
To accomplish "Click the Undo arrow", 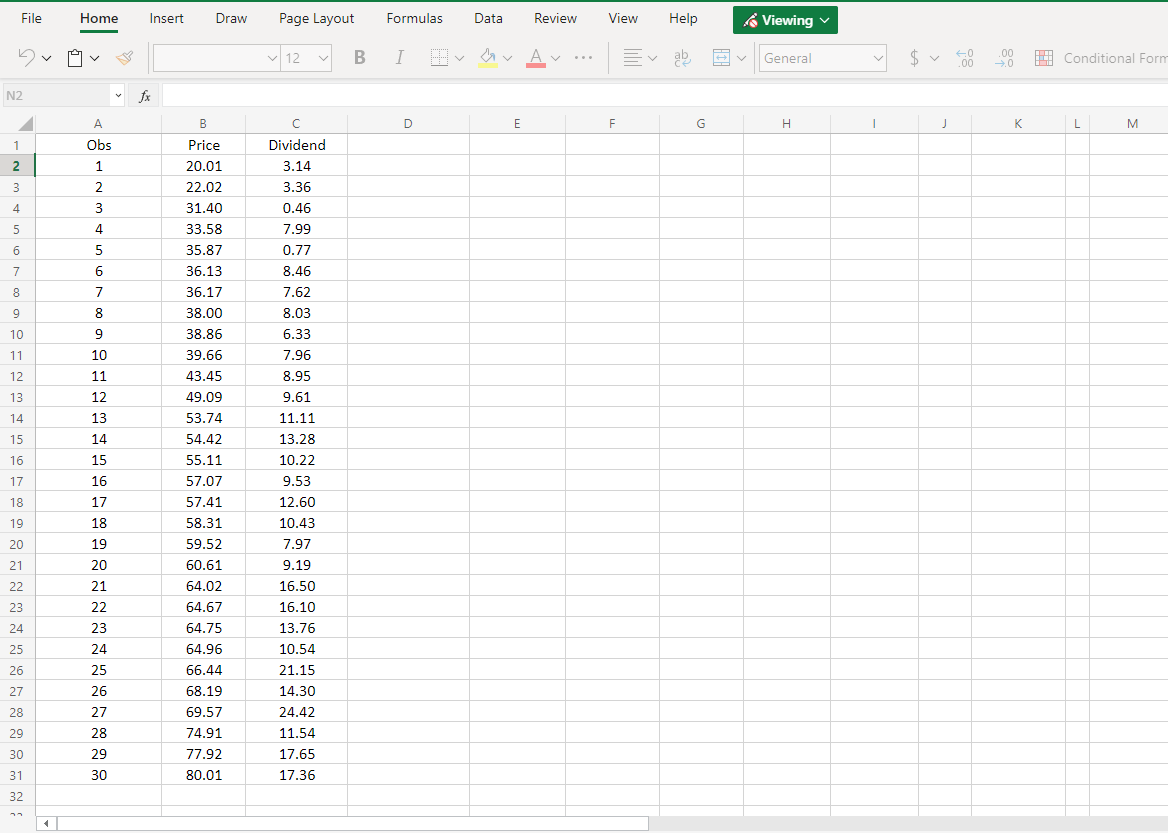I will click(x=25, y=57).
